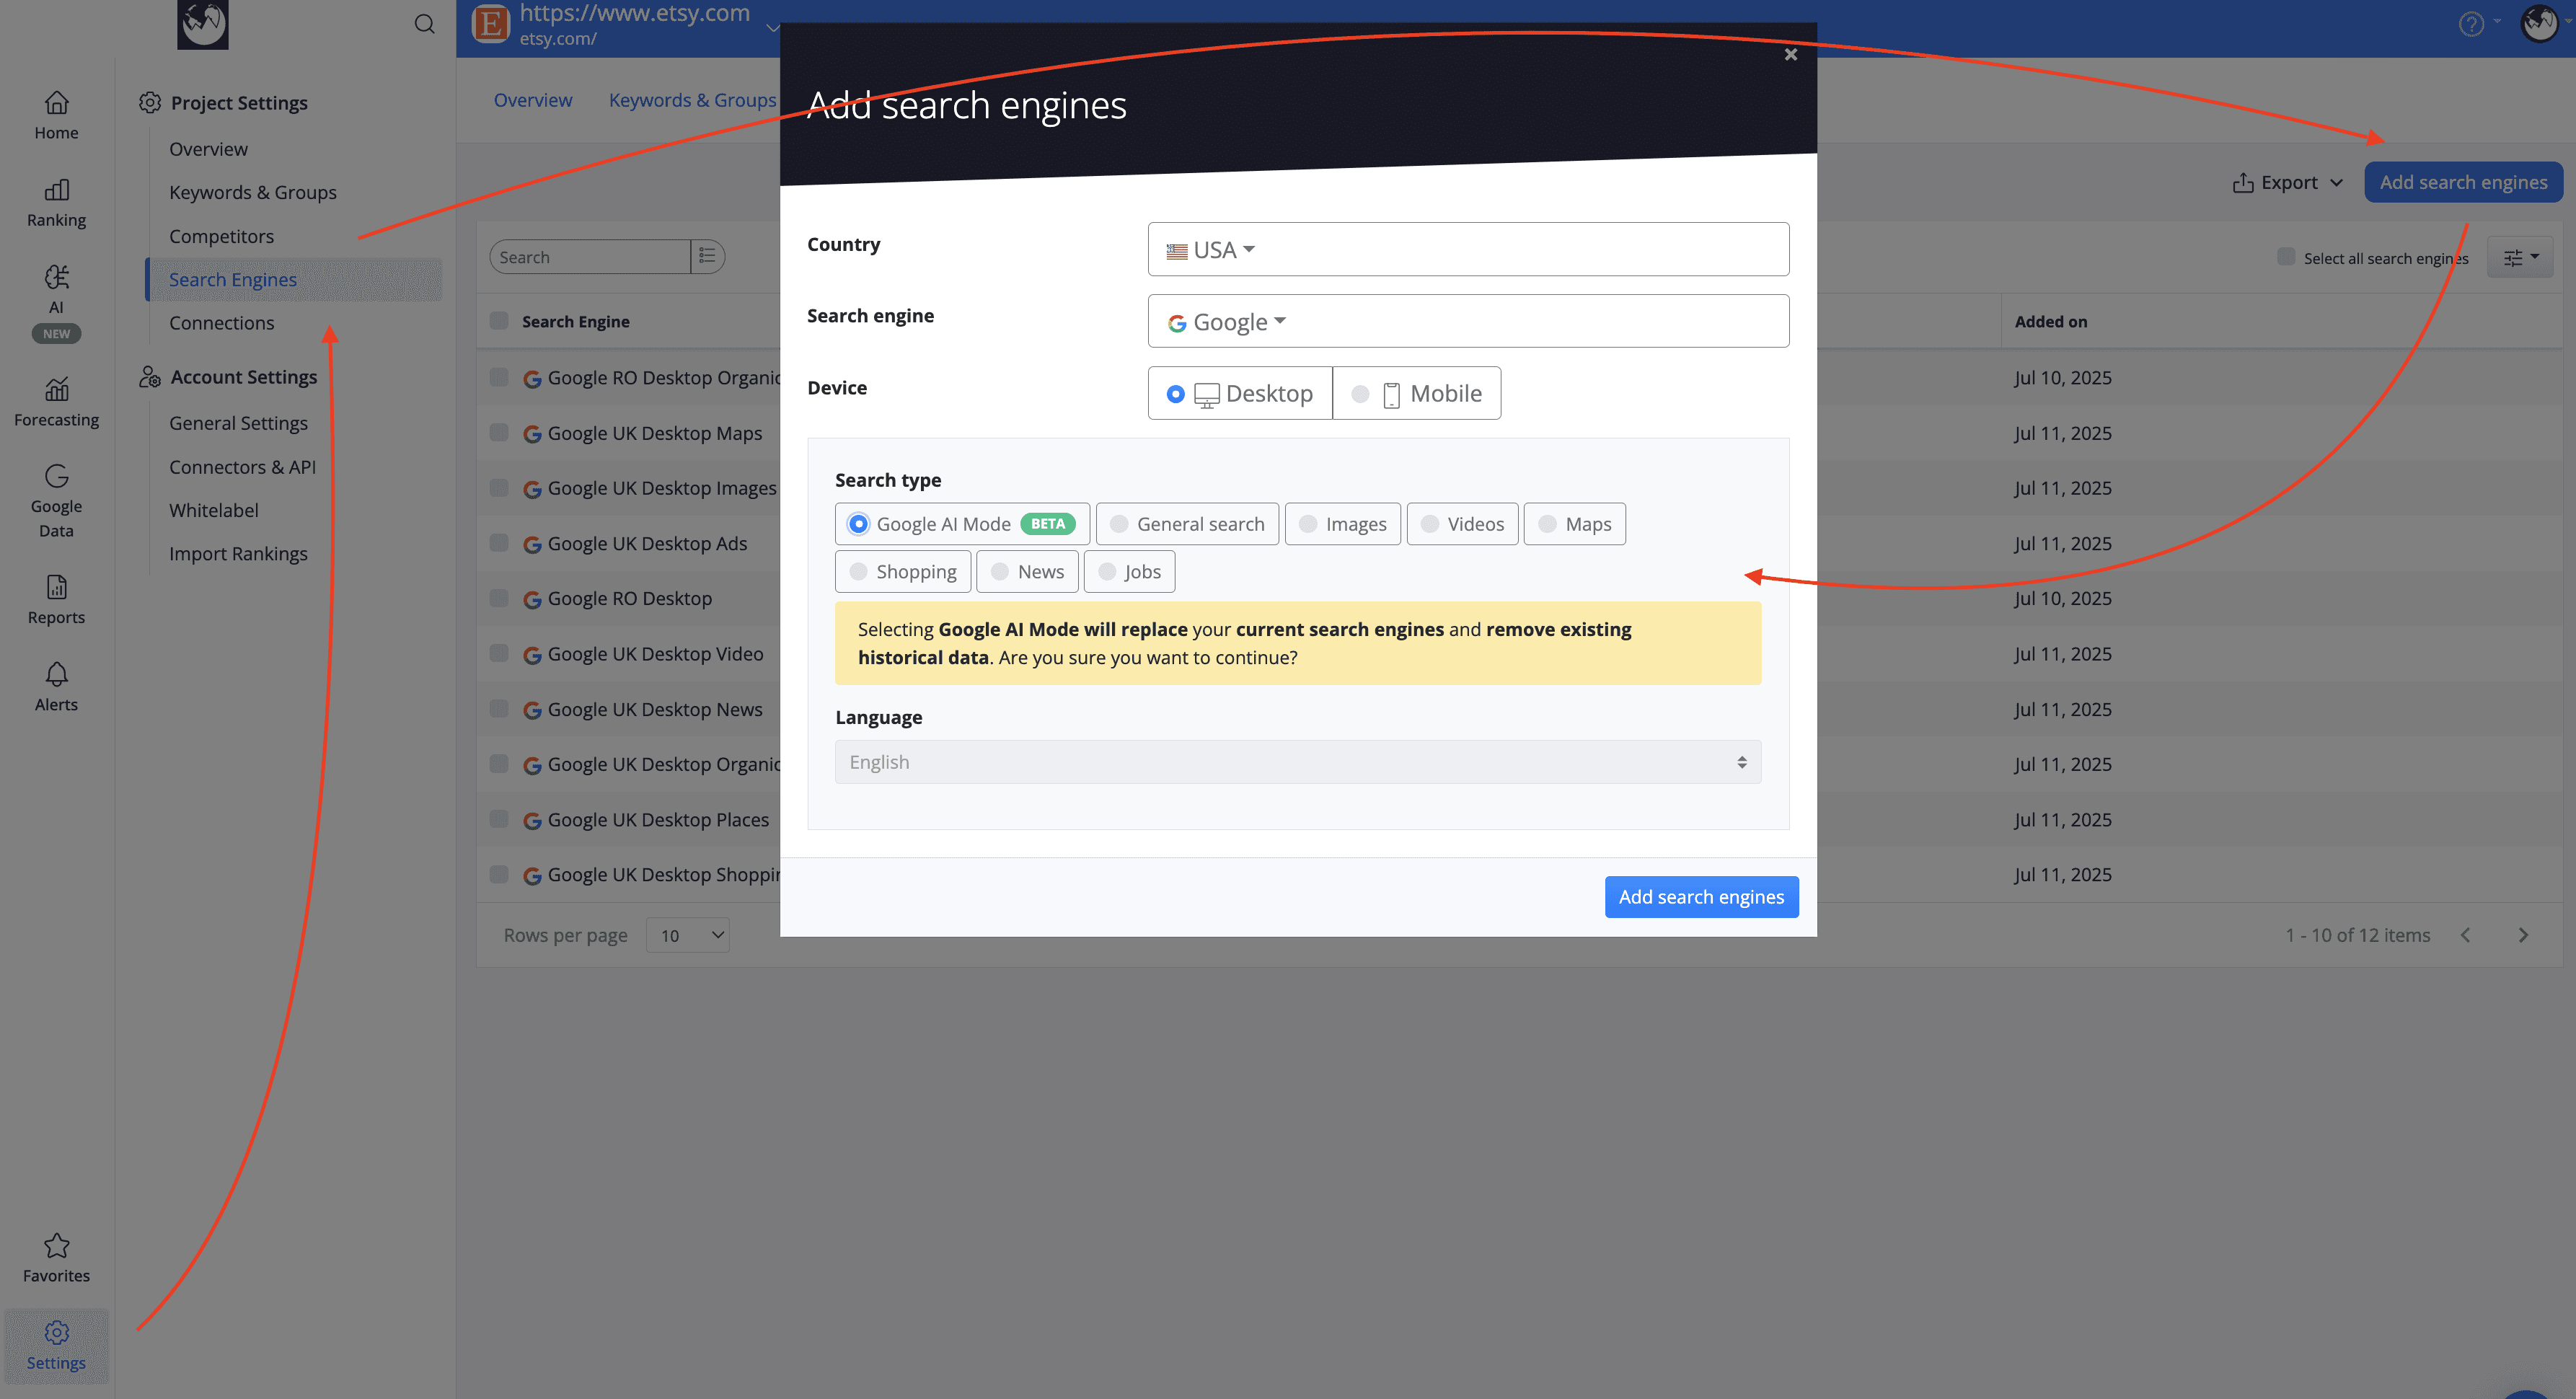Viewport: 2576px width, 1399px height.
Task: Open Rows per page dropdown
Action: pyautogui.click(x=687, y=935)
